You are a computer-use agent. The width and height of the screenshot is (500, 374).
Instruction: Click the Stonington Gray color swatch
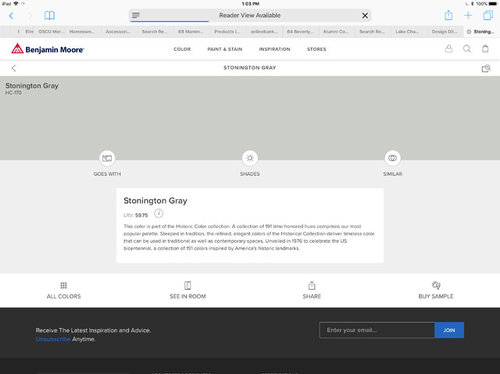[250, 118]
